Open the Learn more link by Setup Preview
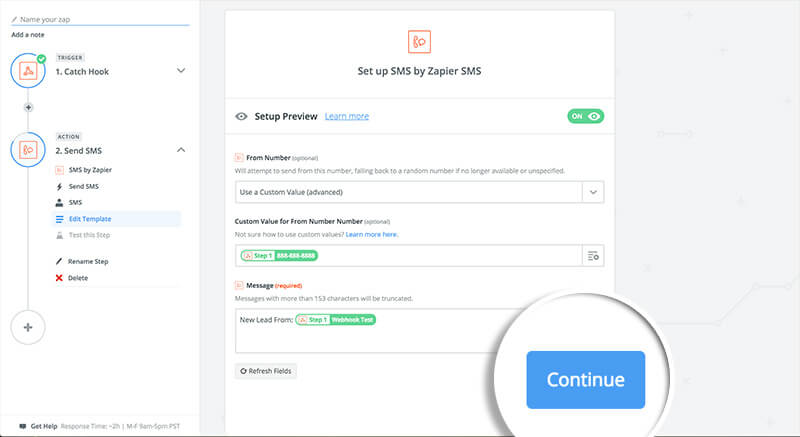800x437 pixels. coord(347,116)
